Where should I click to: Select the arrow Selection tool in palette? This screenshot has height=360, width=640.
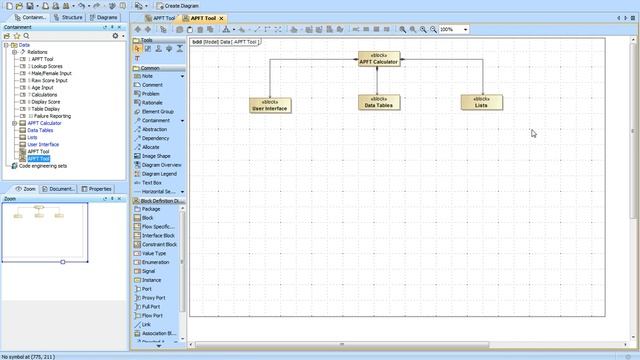coord(137,49)
